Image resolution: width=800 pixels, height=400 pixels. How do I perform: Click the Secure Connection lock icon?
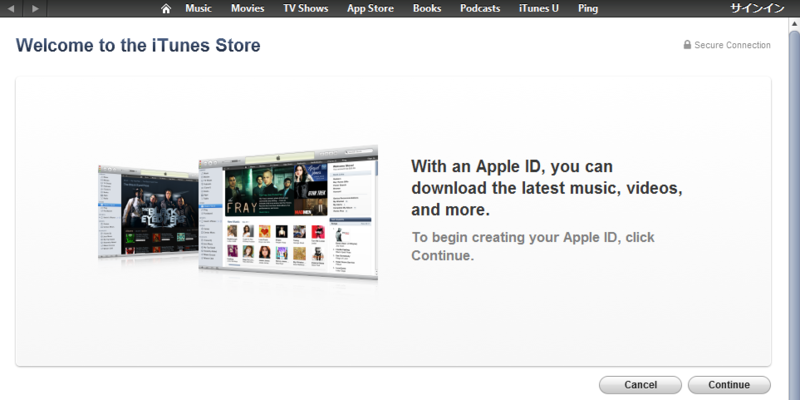tap(687, 44)
